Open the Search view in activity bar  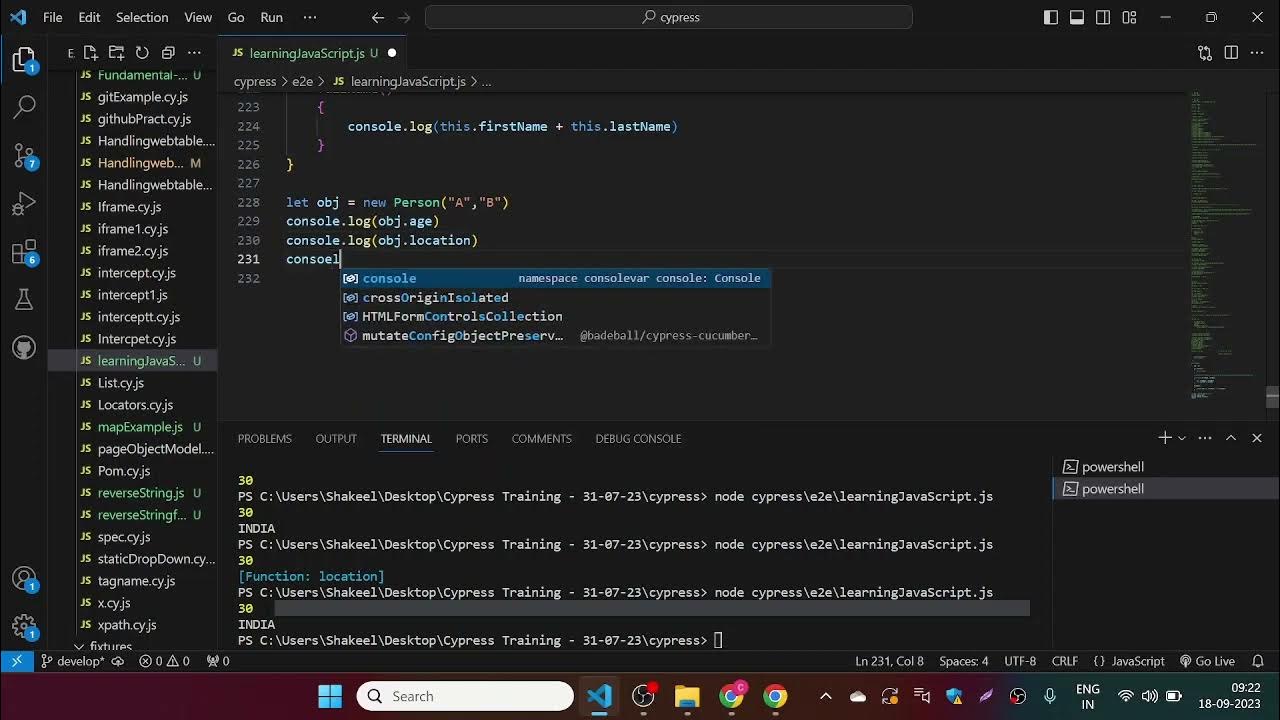pyautogui.click(x=24, y=106)
